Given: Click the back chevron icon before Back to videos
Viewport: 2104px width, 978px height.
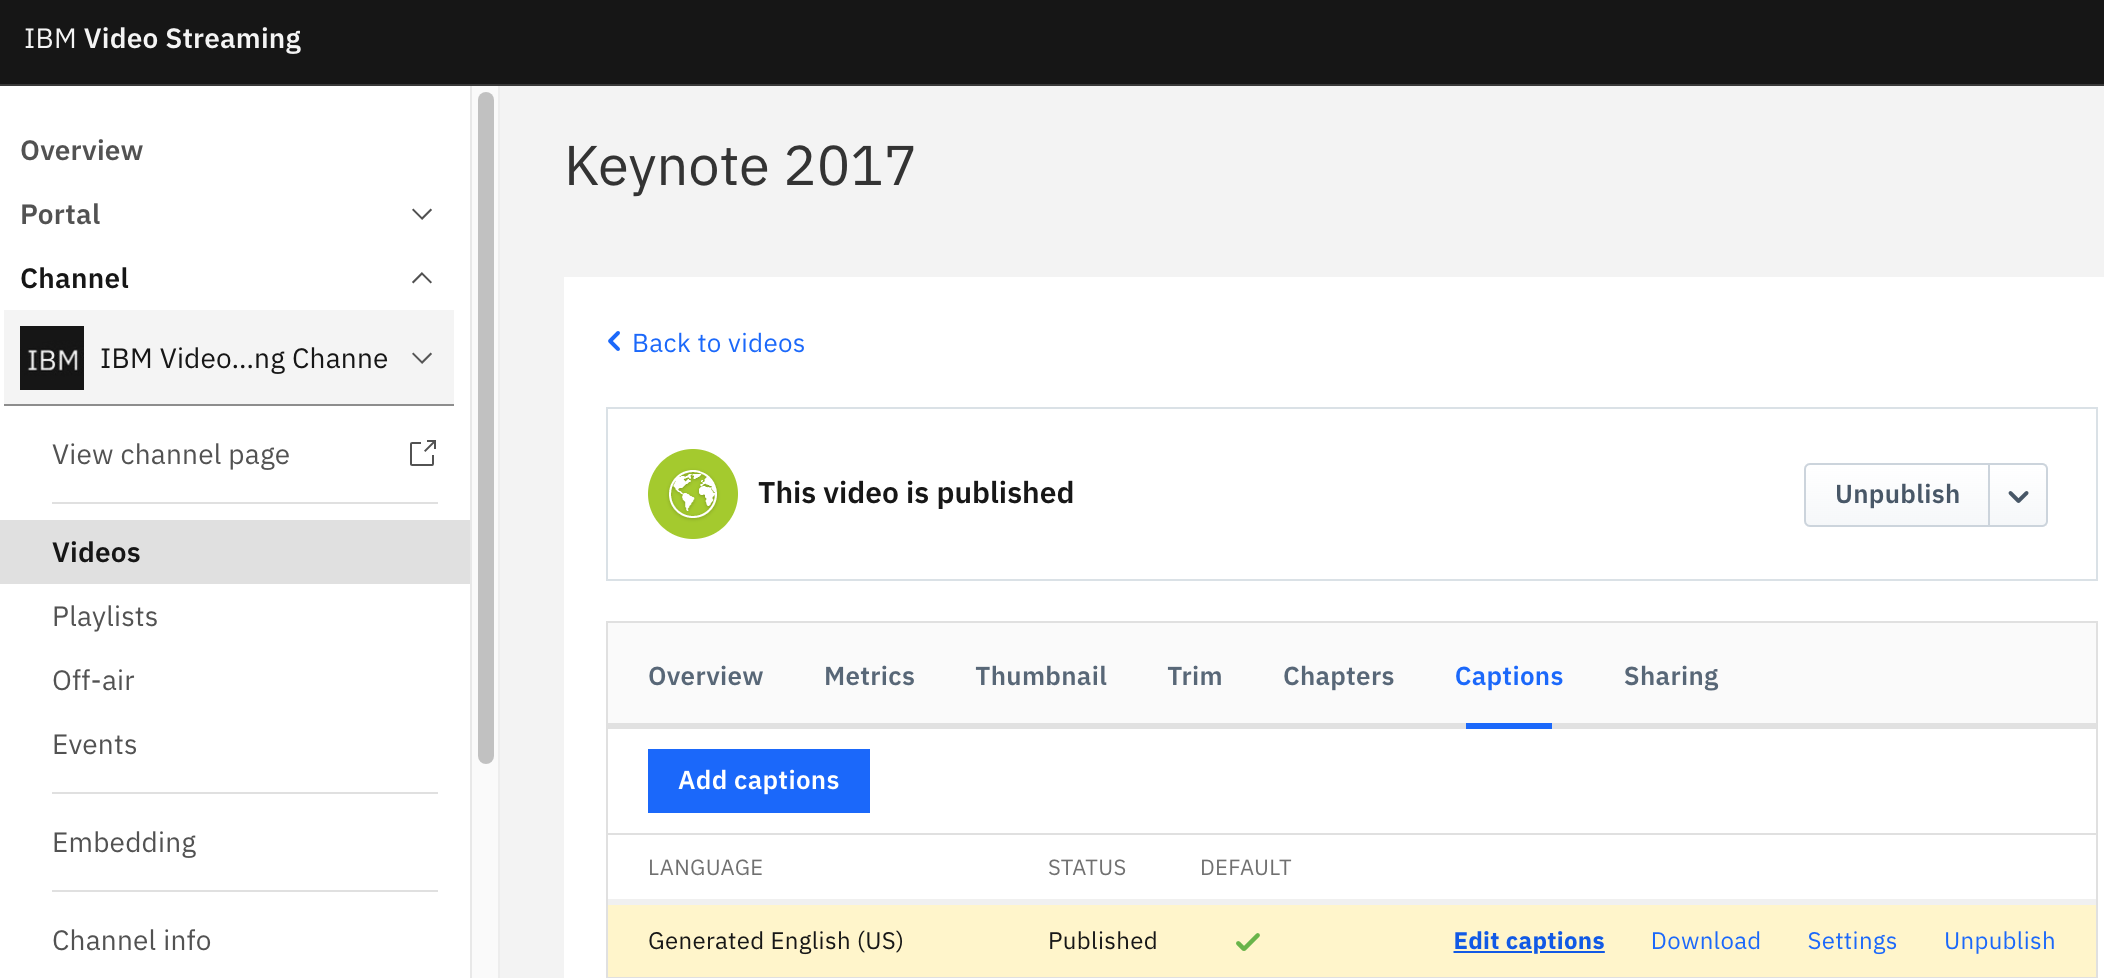Looking at the screenshot, I should pyautogui.click(x=615, y=342).
